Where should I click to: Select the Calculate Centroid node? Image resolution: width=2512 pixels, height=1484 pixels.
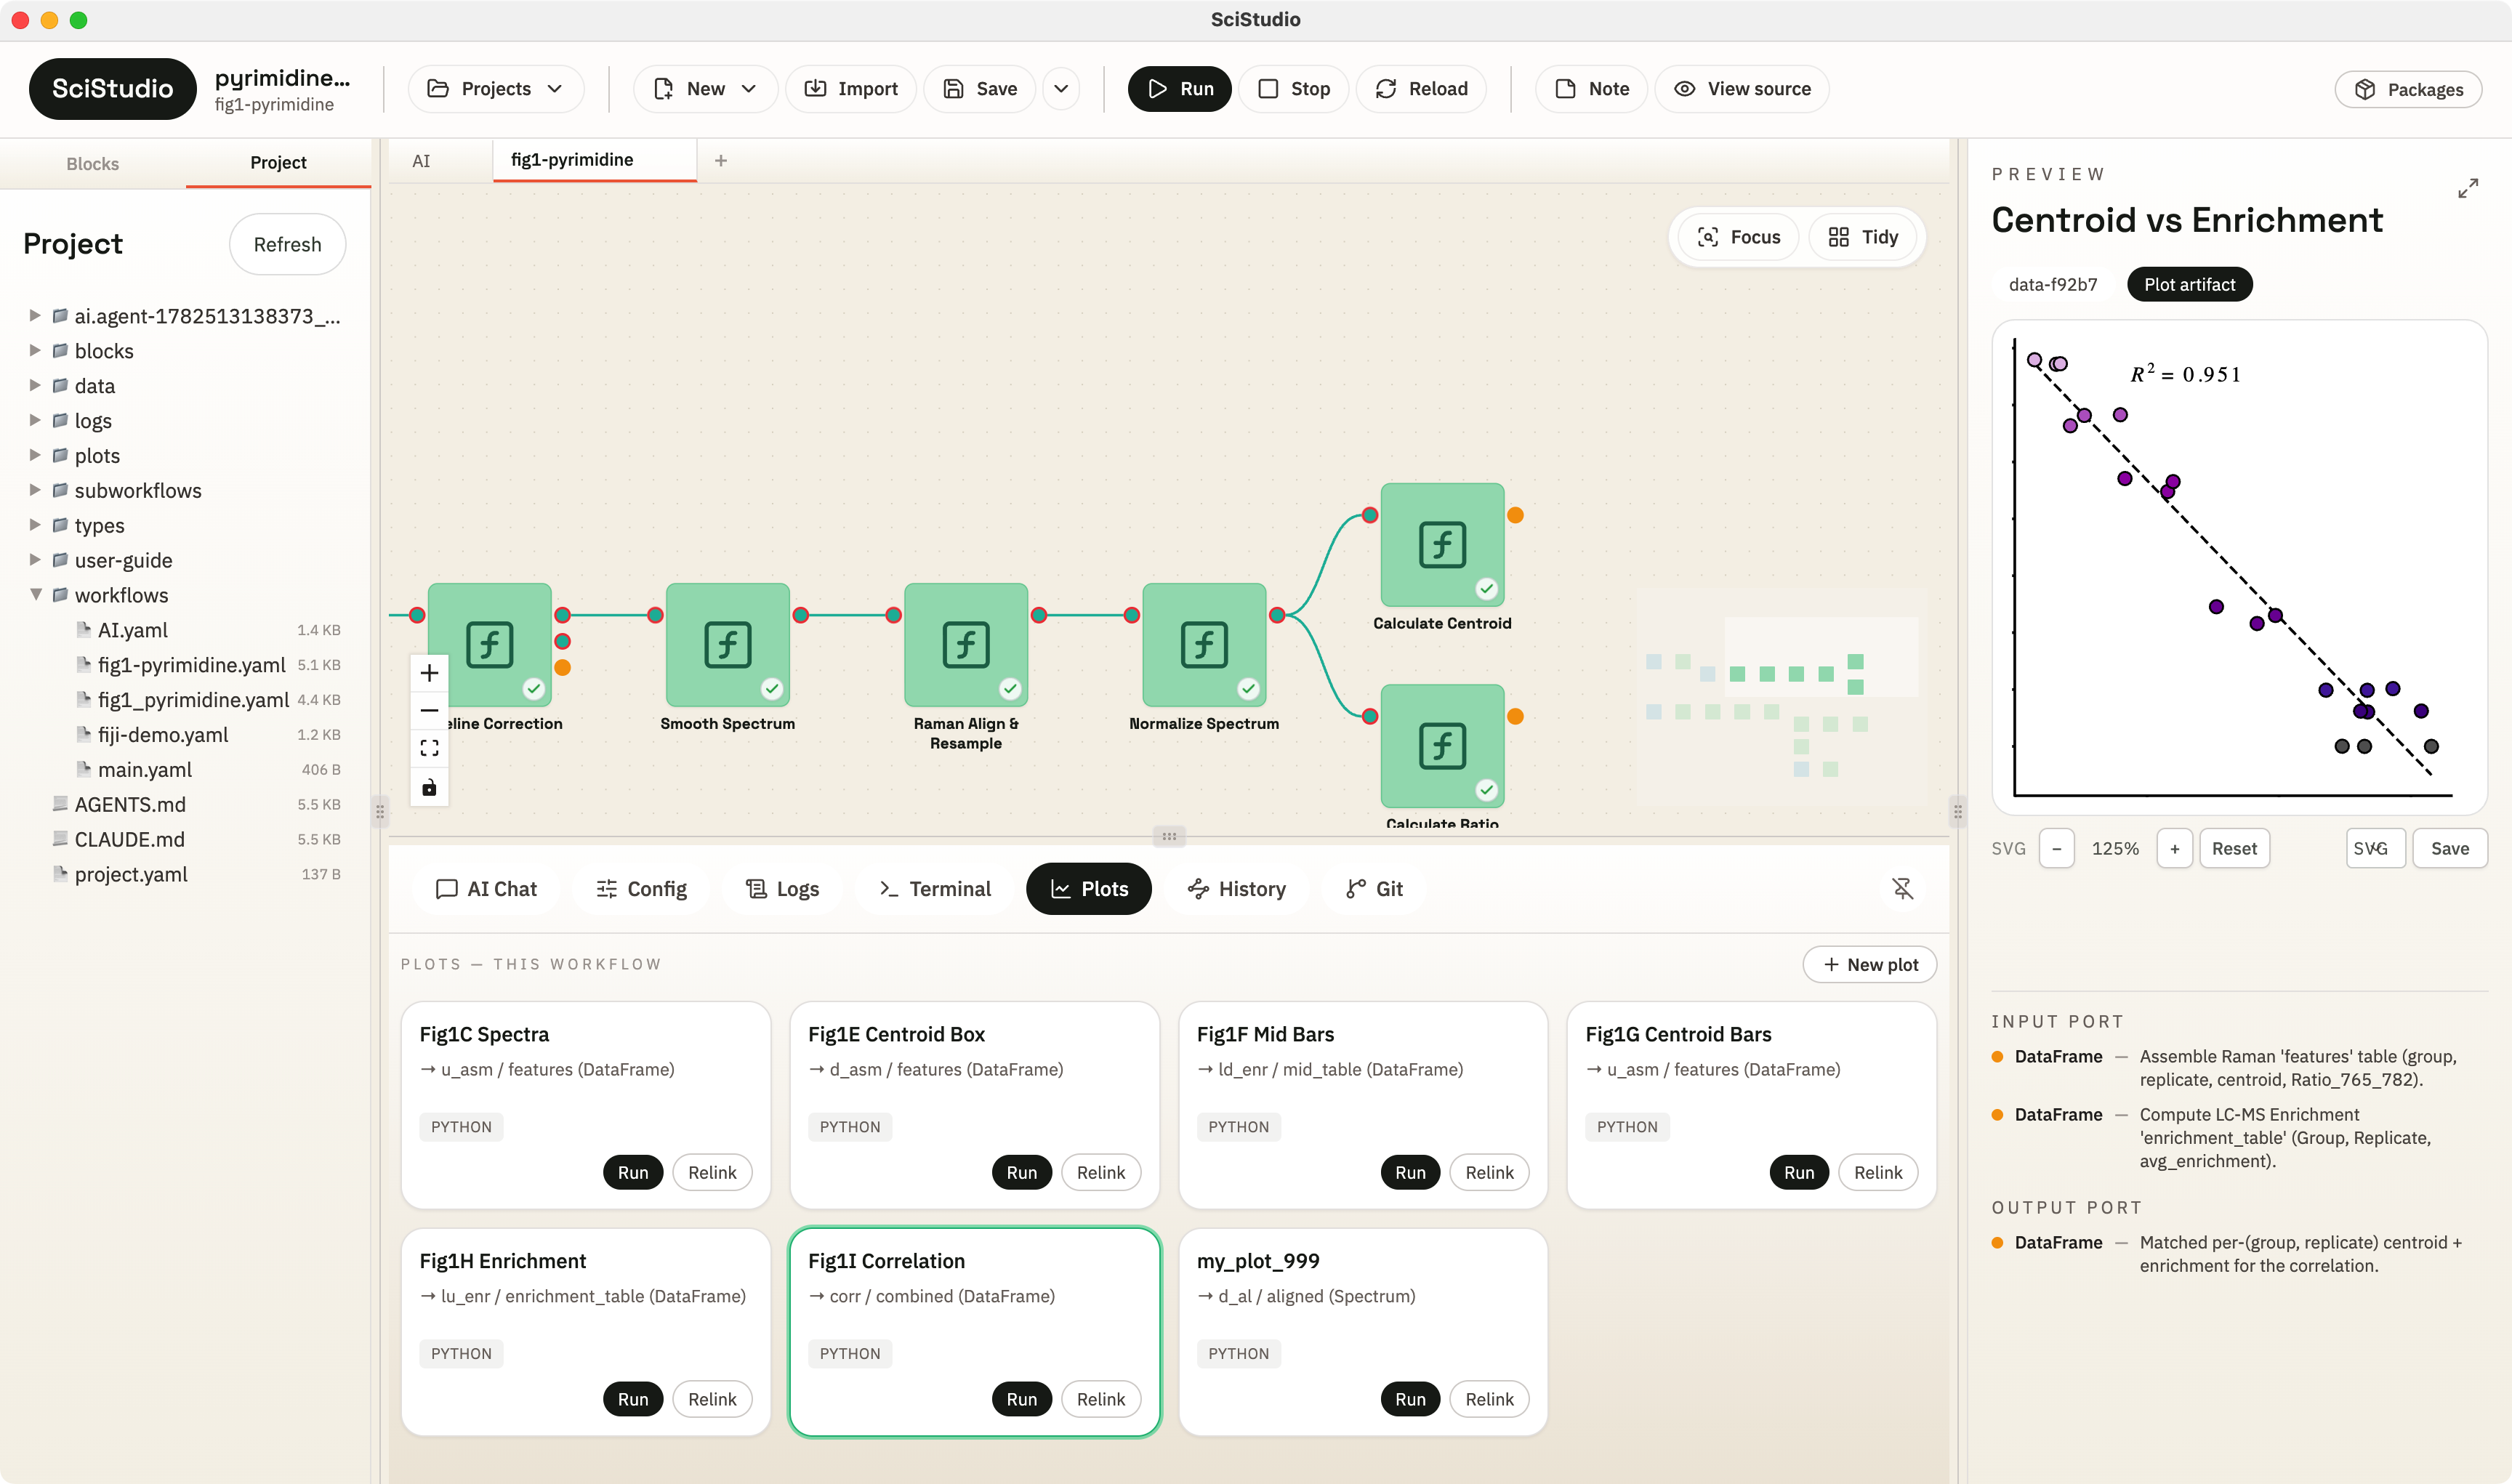1442,545
